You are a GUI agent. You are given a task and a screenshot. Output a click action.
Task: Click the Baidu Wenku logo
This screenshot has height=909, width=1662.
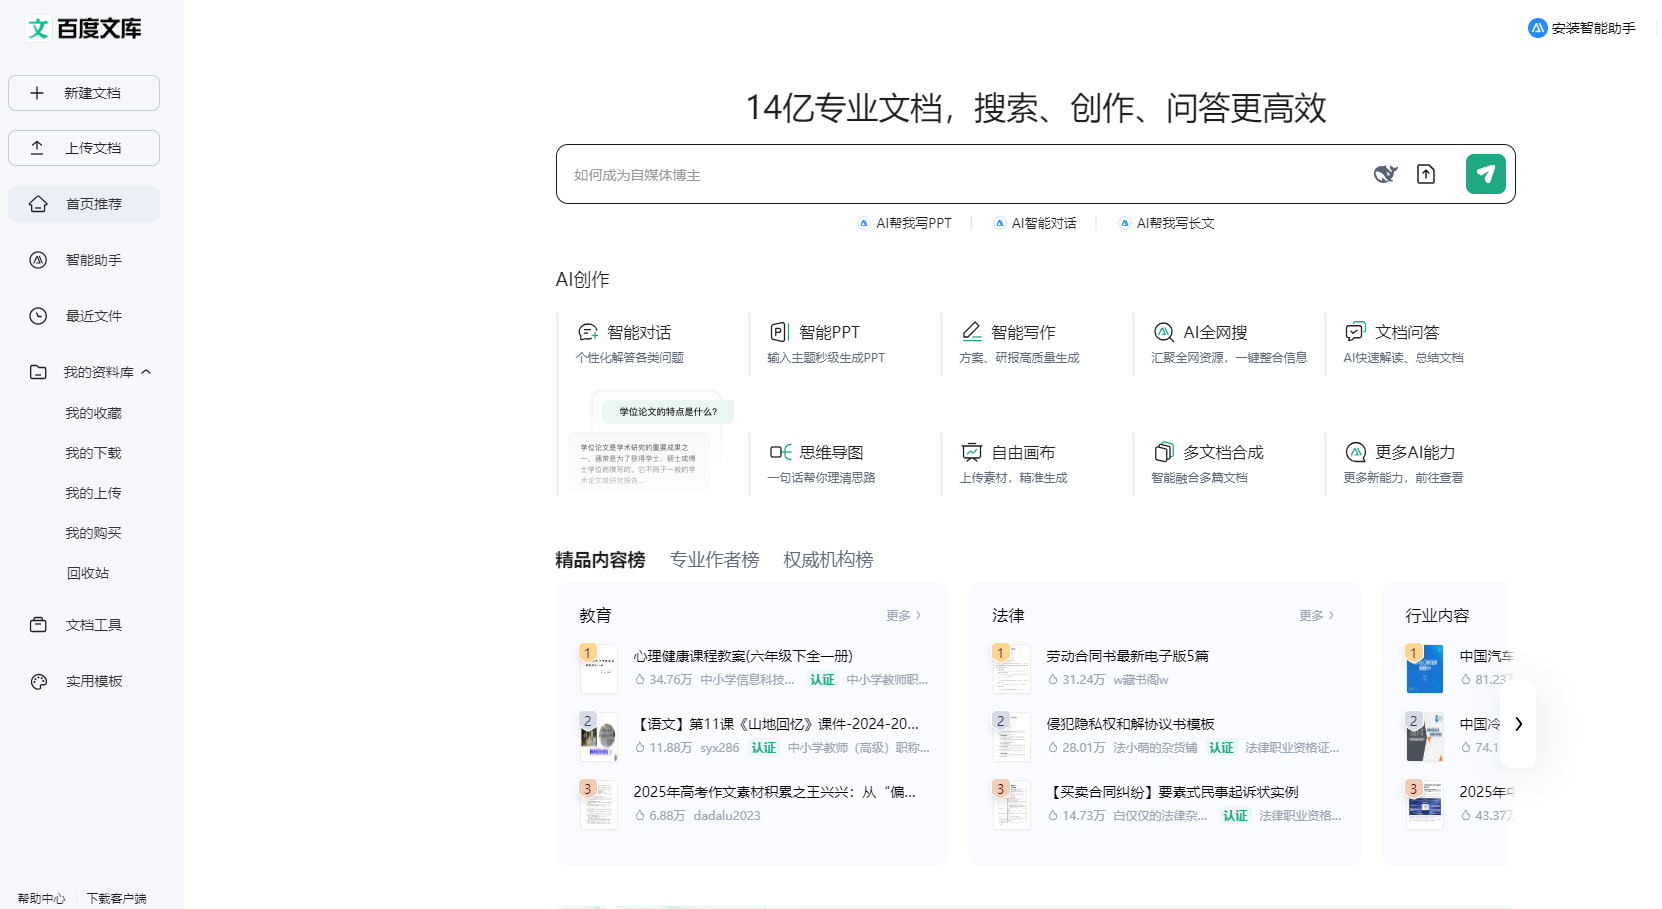84,28
